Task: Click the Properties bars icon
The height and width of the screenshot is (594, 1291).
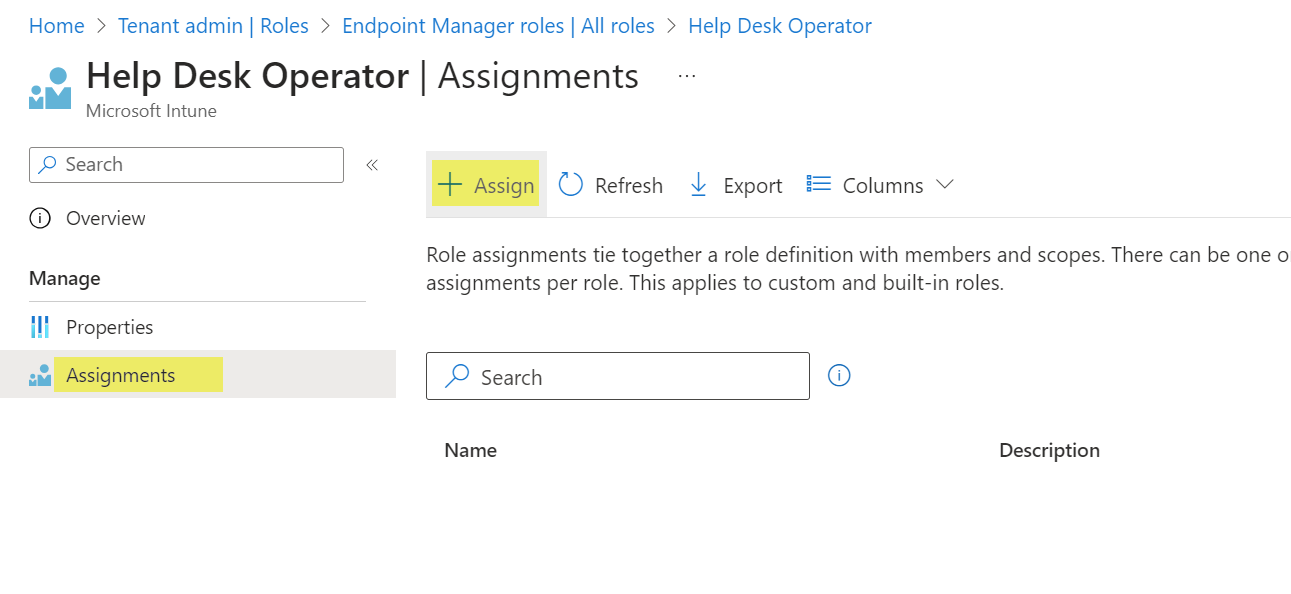Action: [40, 327]
